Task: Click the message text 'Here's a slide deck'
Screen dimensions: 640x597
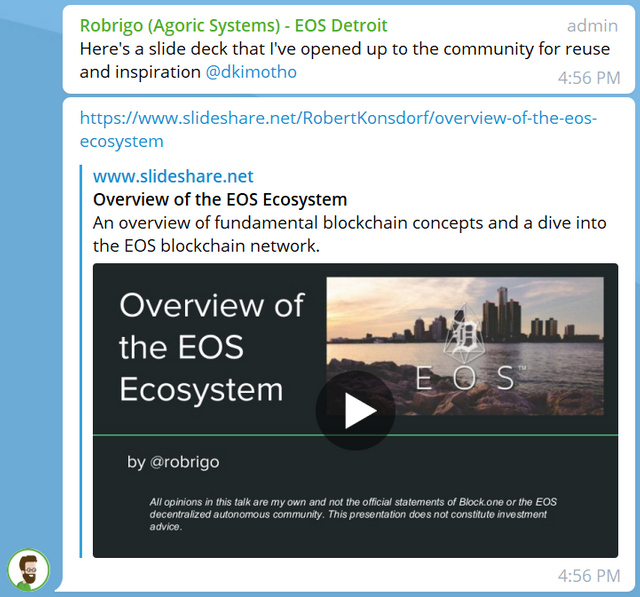Action: point(345,60)
